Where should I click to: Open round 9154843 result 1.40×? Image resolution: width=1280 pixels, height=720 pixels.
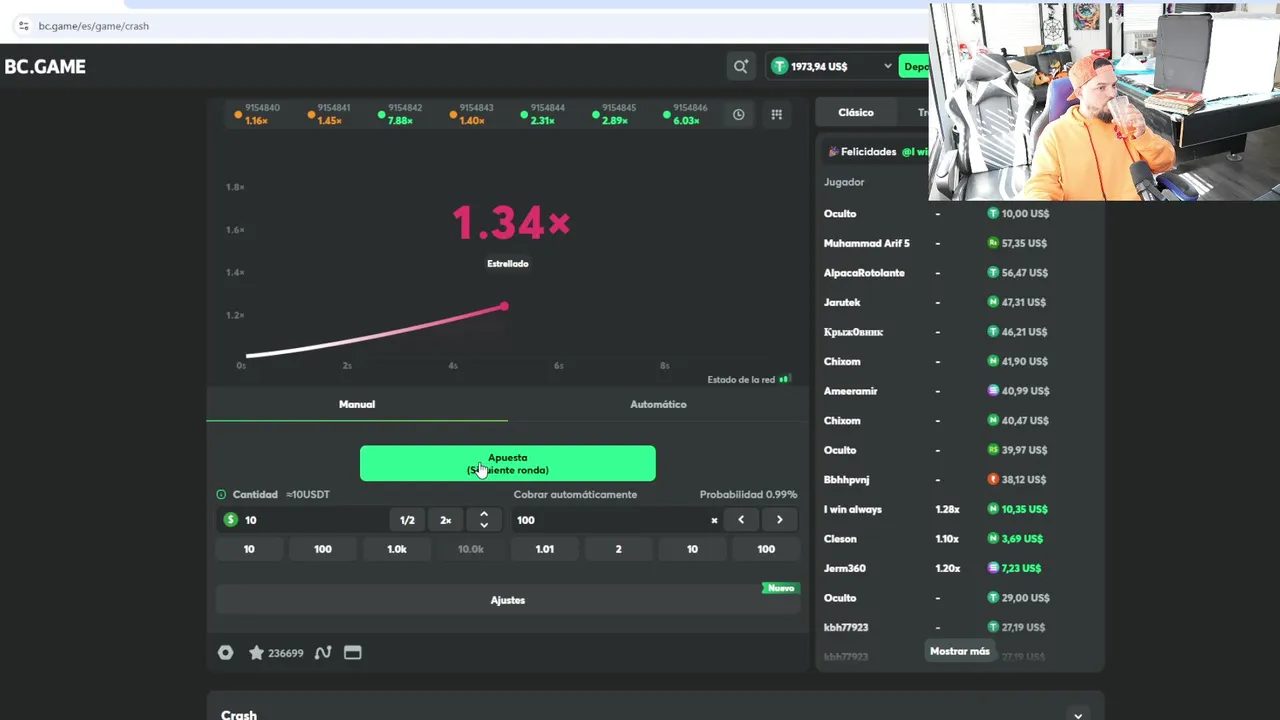click(471, 114)
